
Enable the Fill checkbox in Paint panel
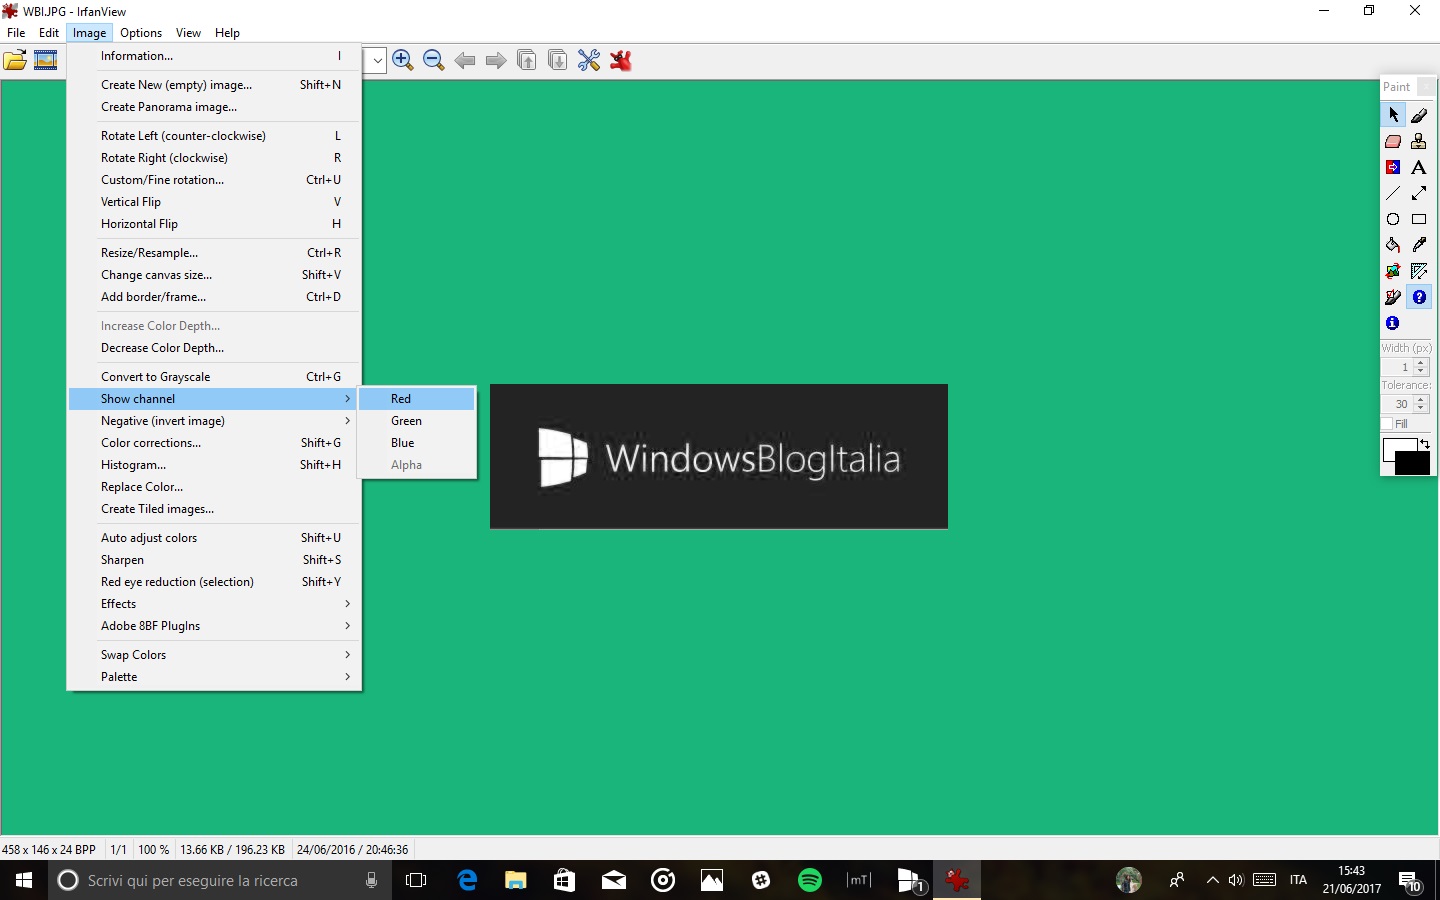(x=1387, y=424)
